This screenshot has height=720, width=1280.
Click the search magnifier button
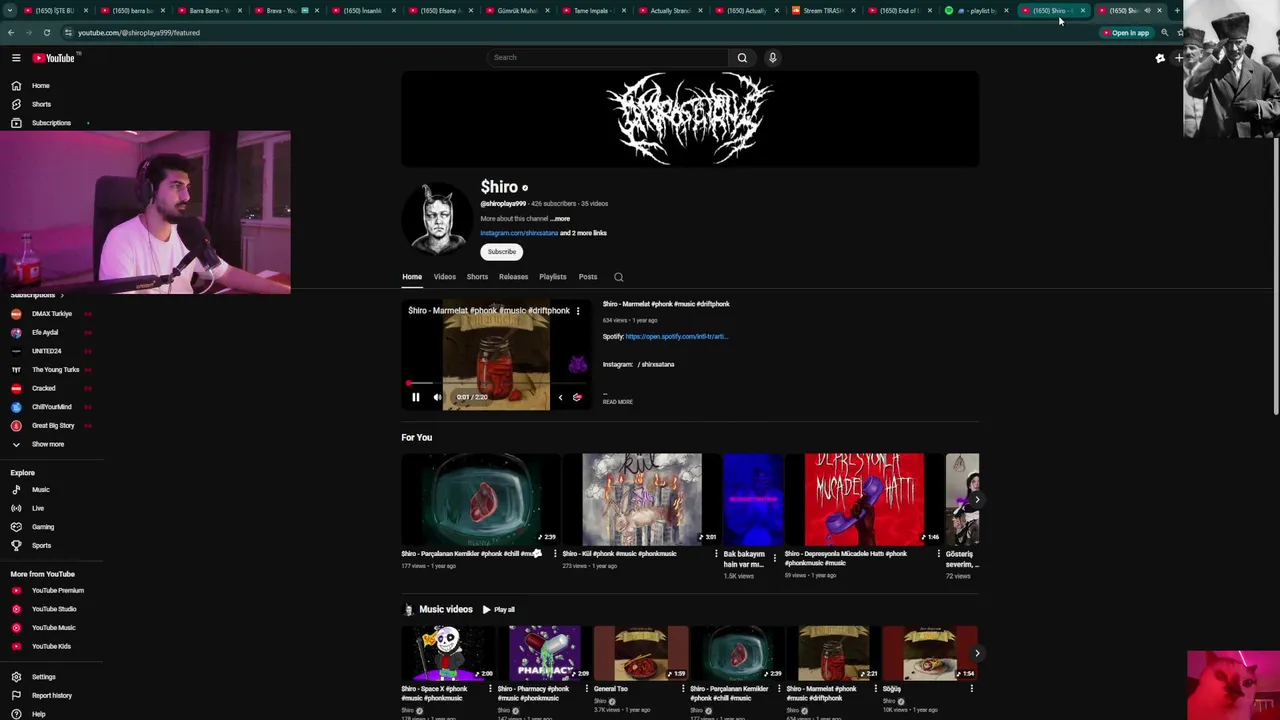click(x=742, y=57)
